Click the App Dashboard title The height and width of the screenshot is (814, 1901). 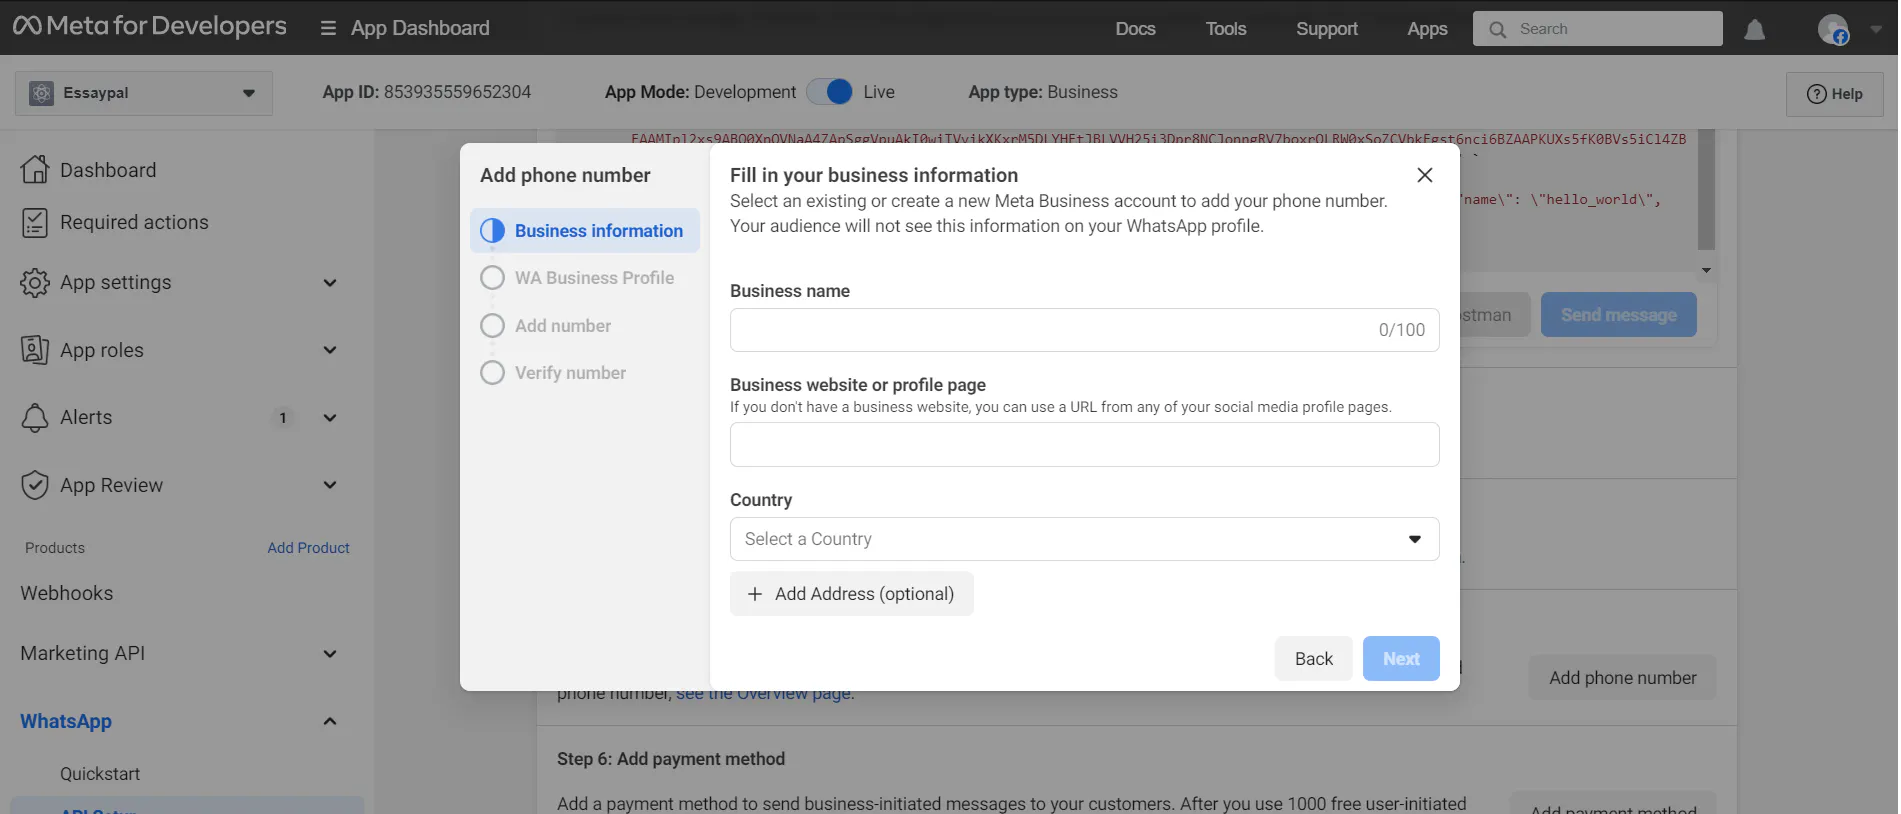420,28
